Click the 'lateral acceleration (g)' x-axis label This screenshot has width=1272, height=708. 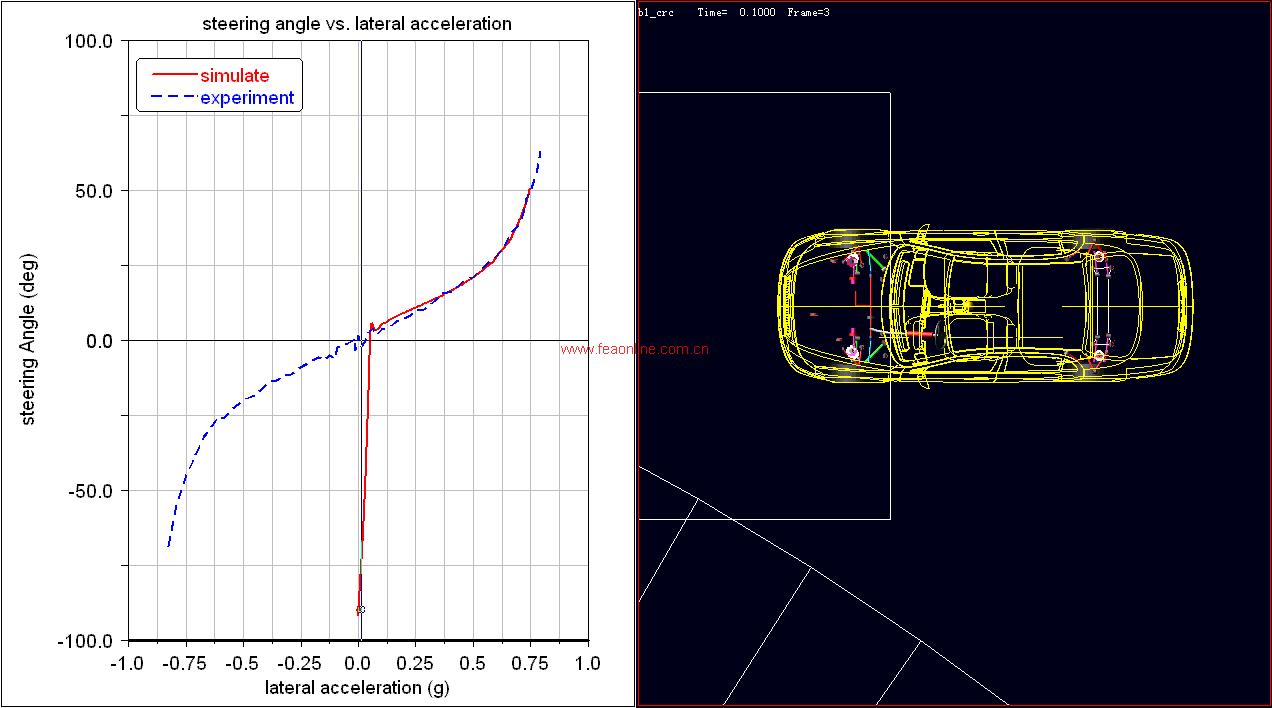click(x=357, y=687)
